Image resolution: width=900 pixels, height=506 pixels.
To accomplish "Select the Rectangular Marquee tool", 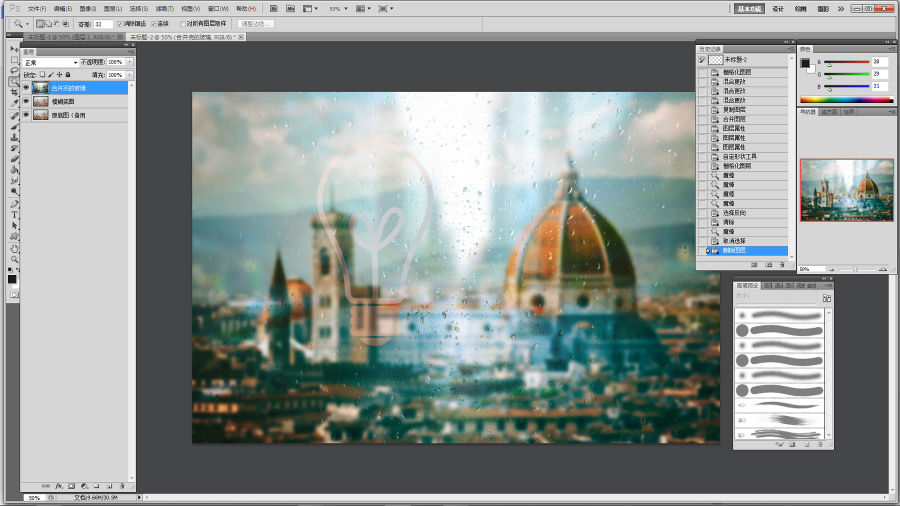I will [14, 60].
